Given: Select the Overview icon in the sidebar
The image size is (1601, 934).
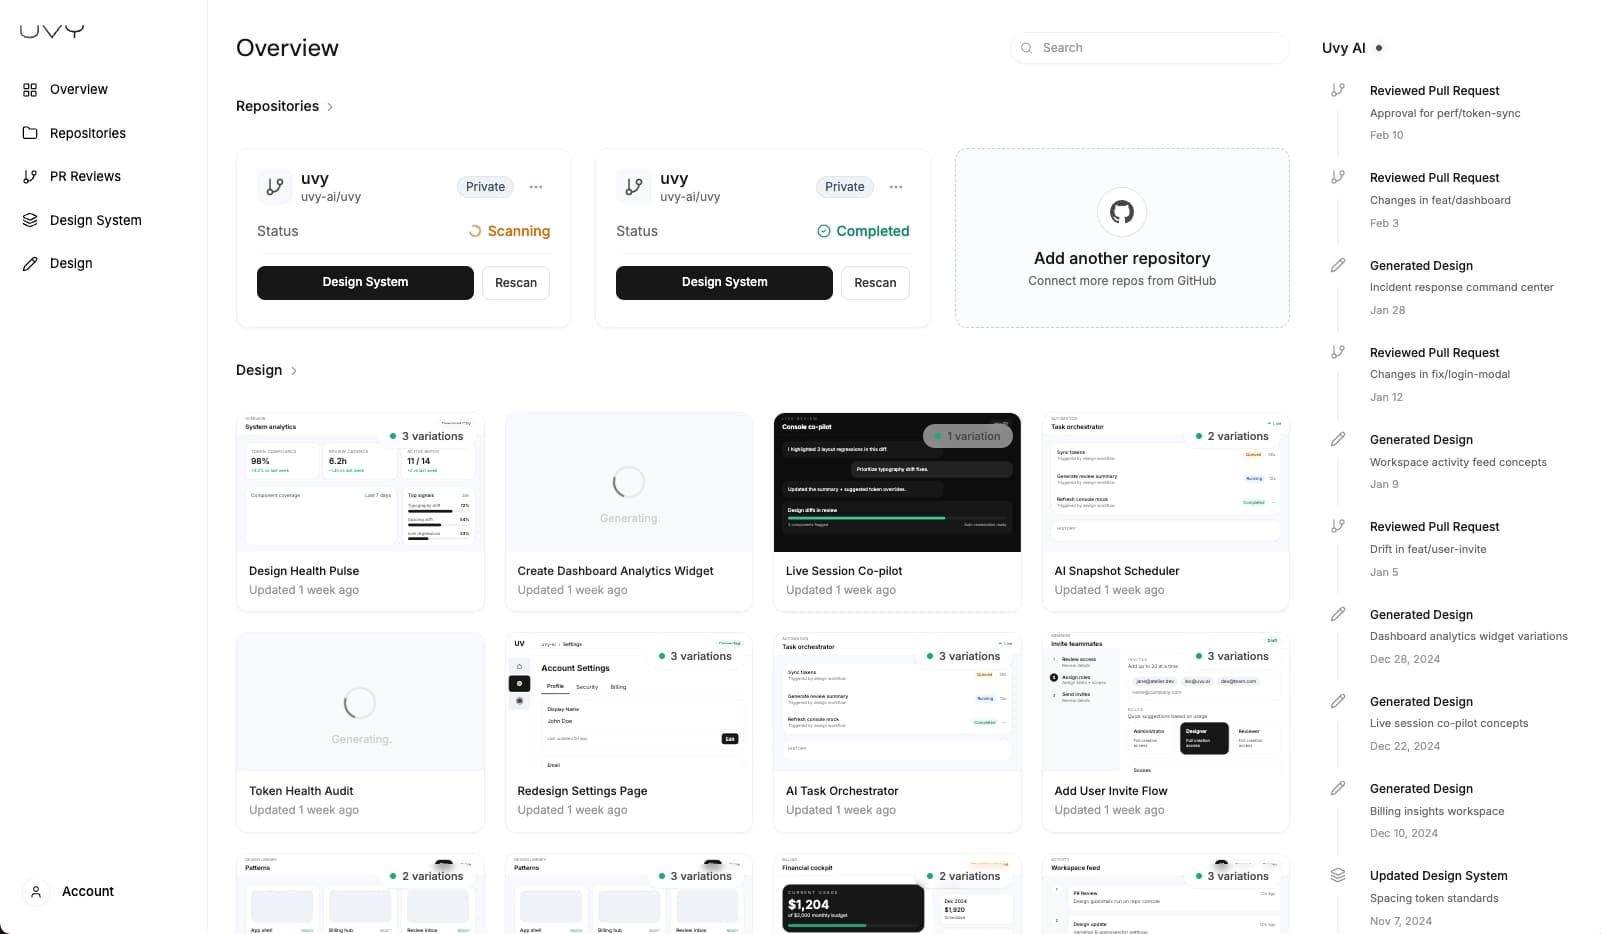Looking at the screenshot, I should (30, 89).
